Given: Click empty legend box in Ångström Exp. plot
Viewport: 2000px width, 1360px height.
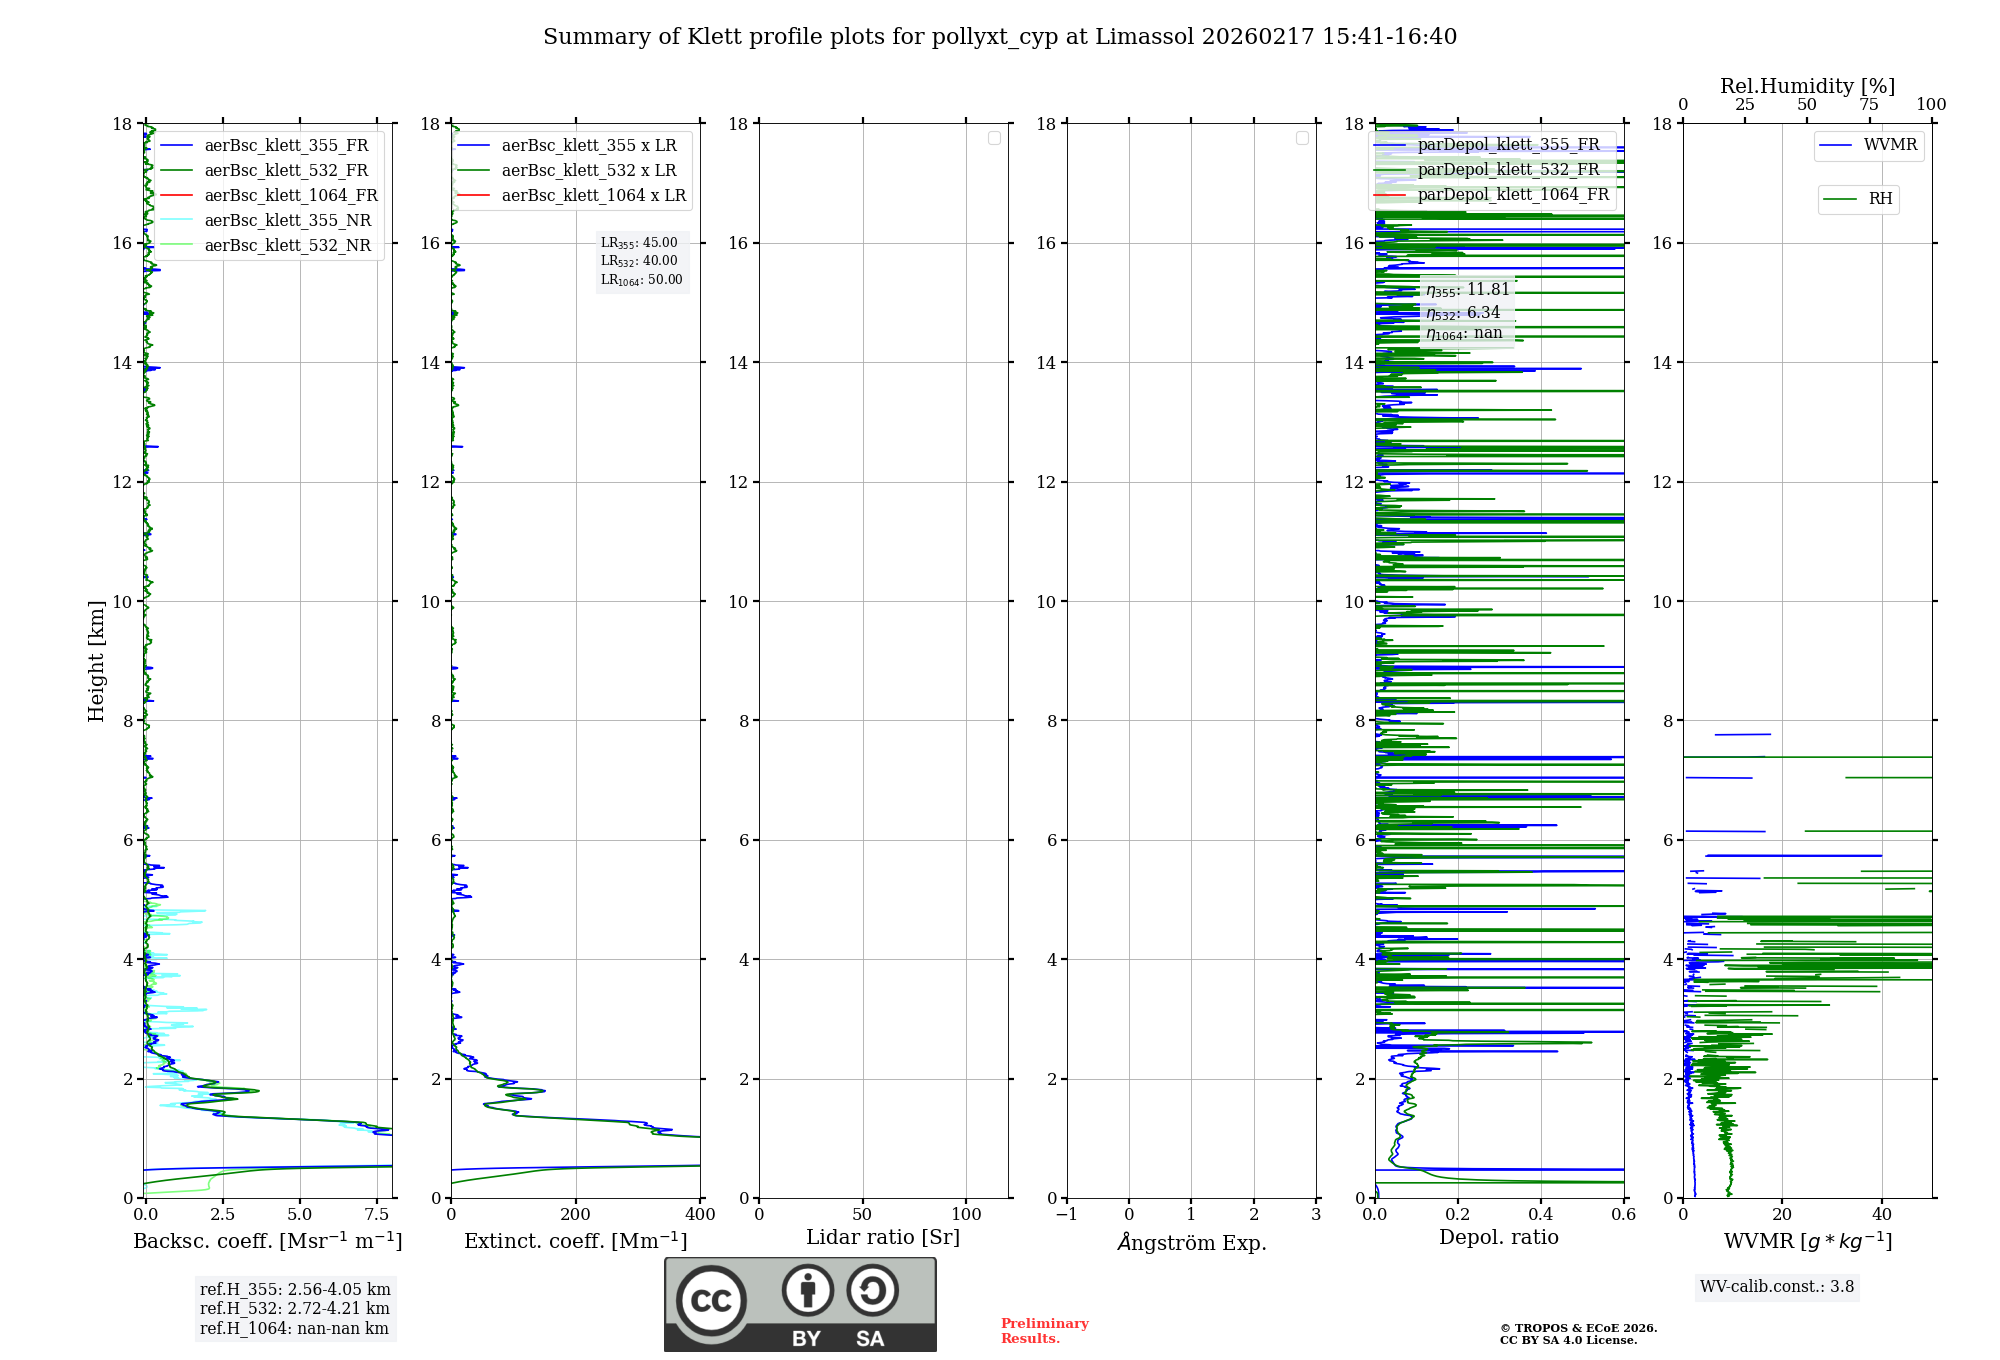Looking at the screenshot, I should click(1302, 138).
